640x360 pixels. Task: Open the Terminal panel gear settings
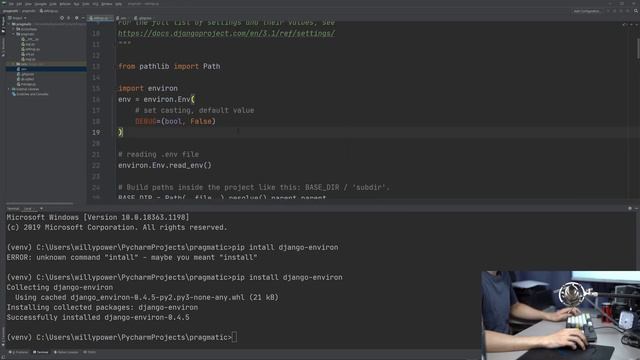(630, 209)
